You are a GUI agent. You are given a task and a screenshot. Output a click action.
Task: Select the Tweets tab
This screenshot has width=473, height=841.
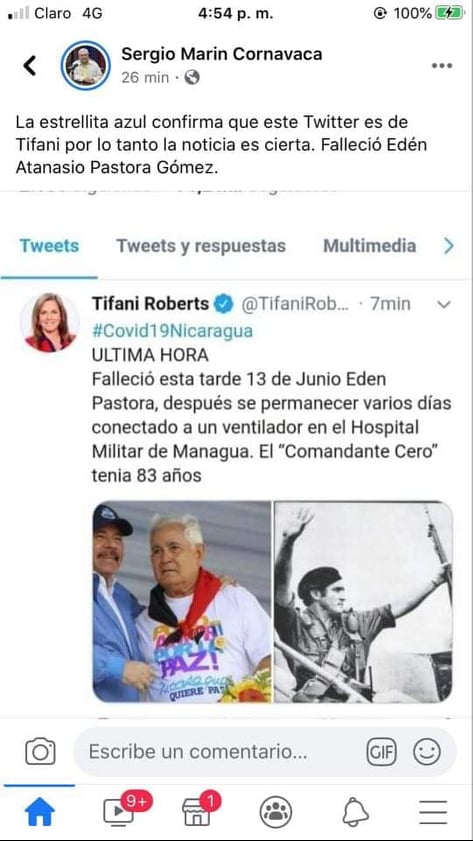click(49, 246)
